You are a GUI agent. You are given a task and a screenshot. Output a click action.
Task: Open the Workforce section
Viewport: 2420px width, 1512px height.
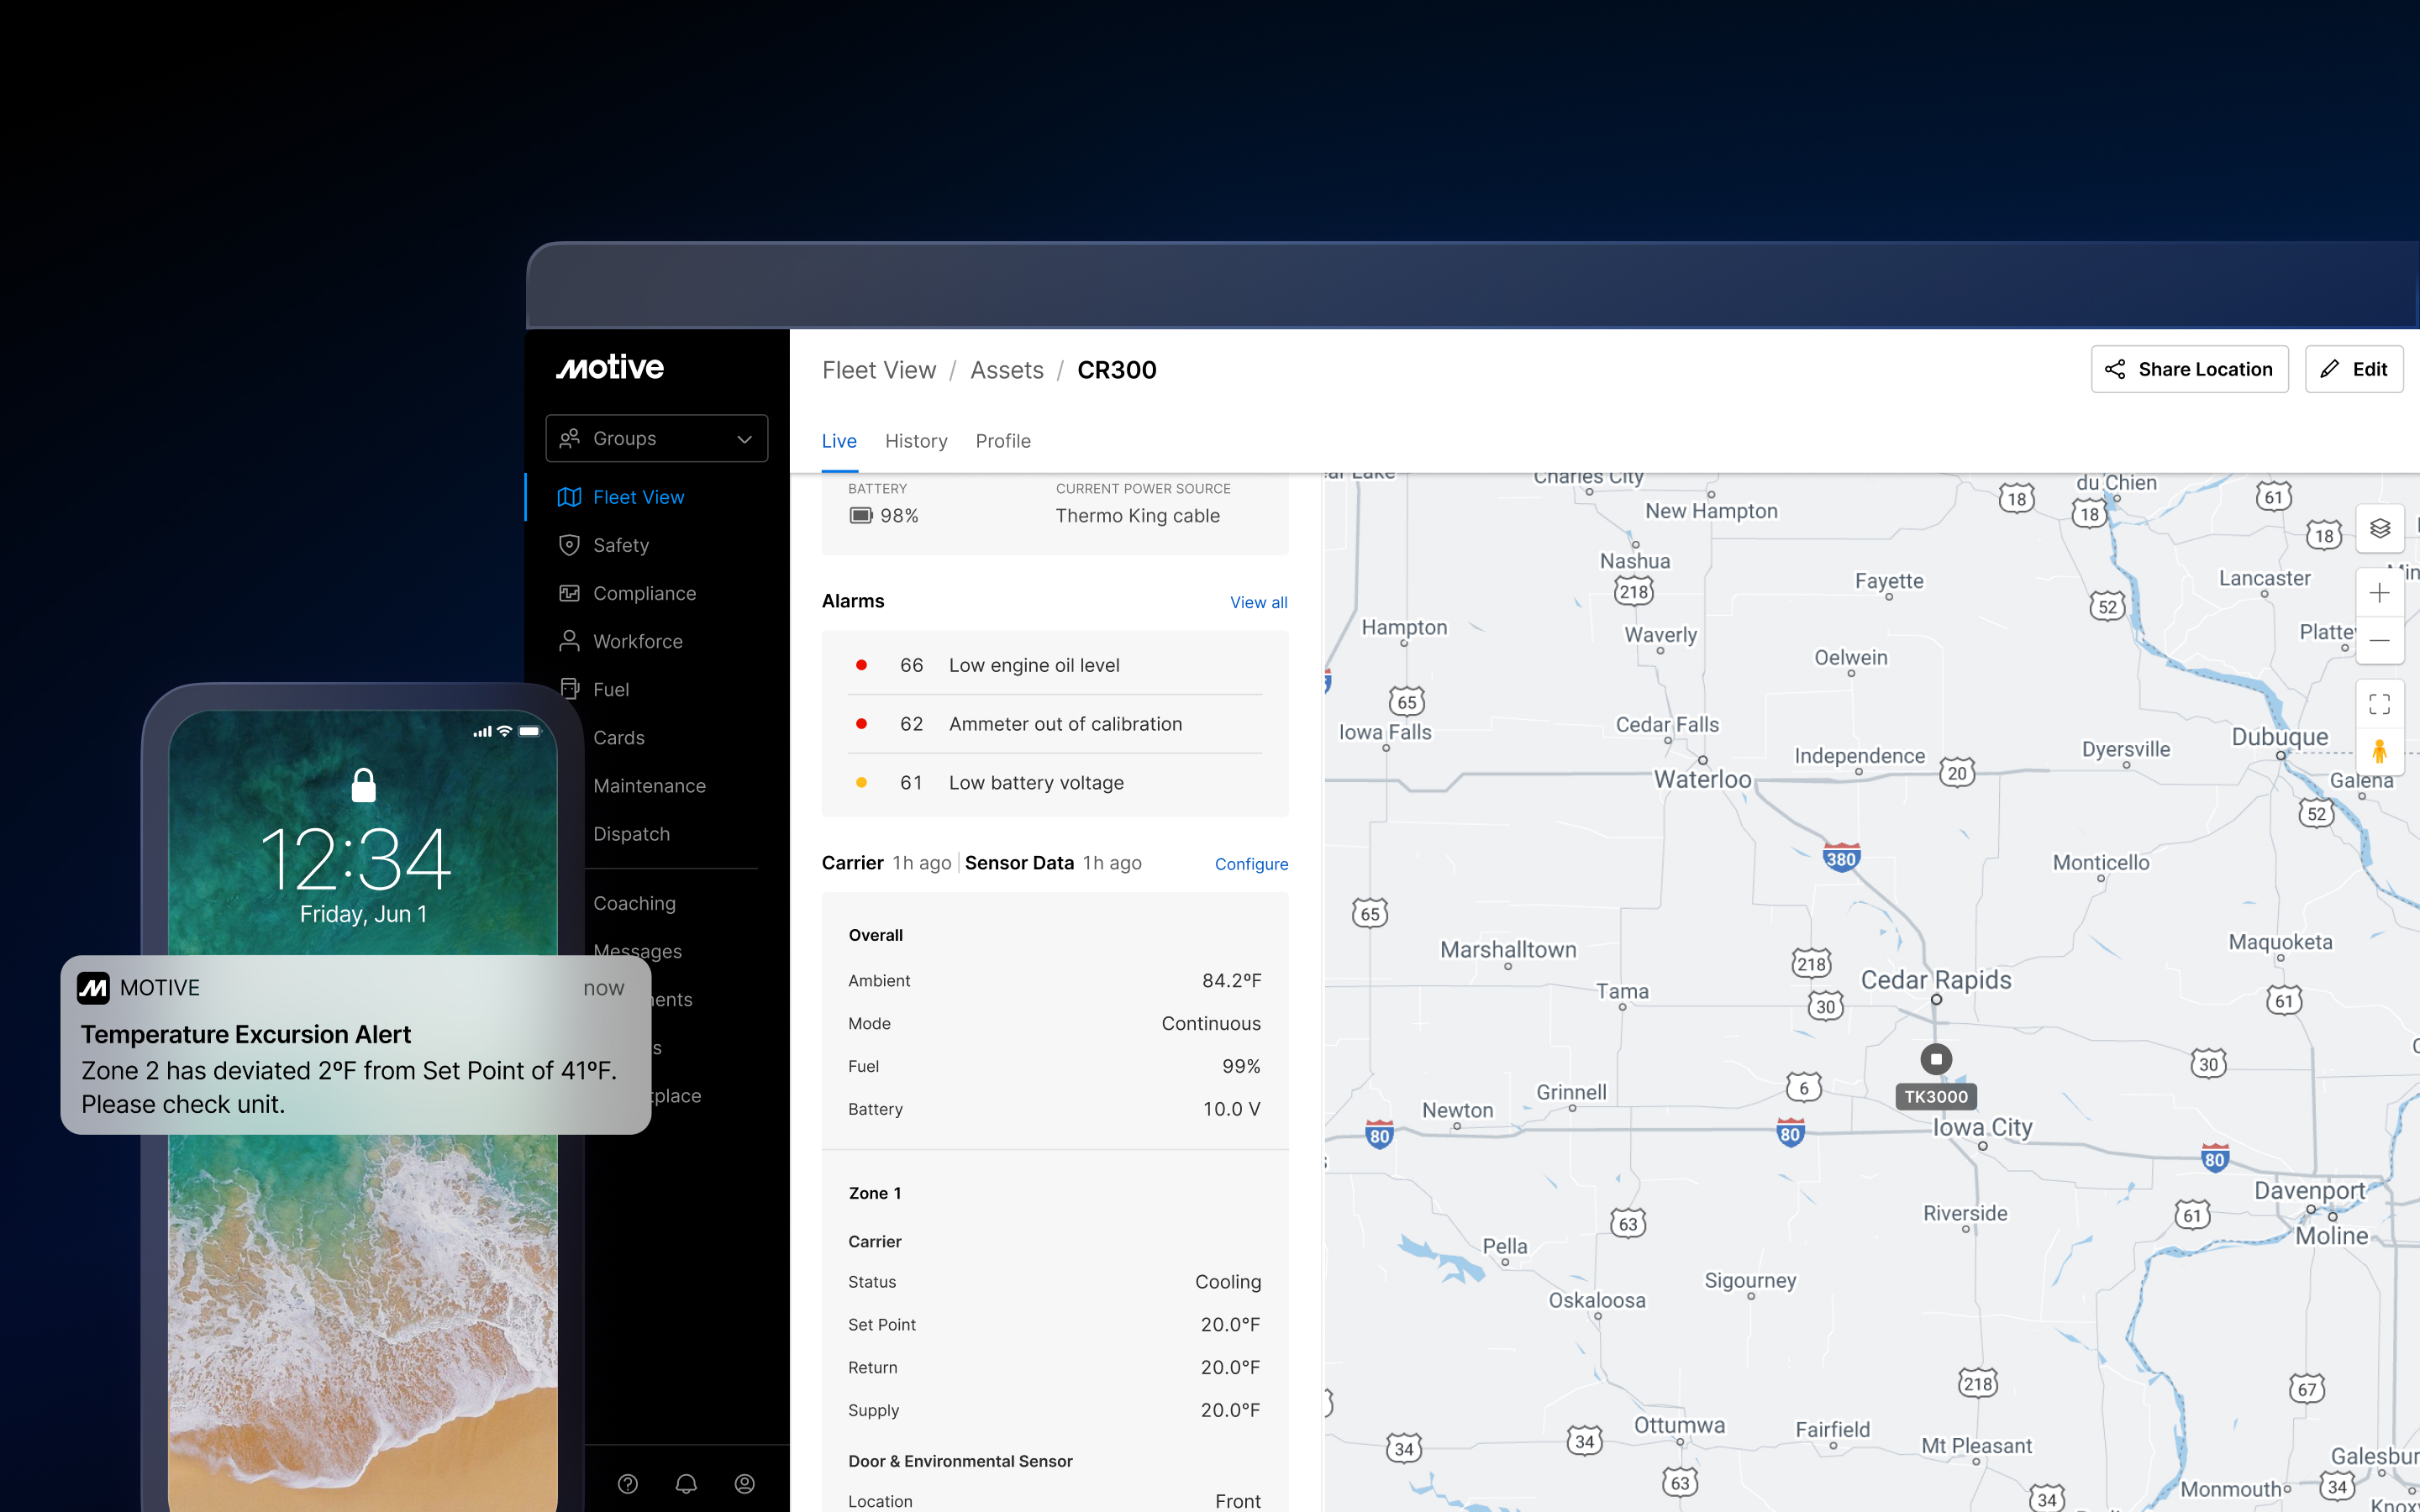click(638, 641)
